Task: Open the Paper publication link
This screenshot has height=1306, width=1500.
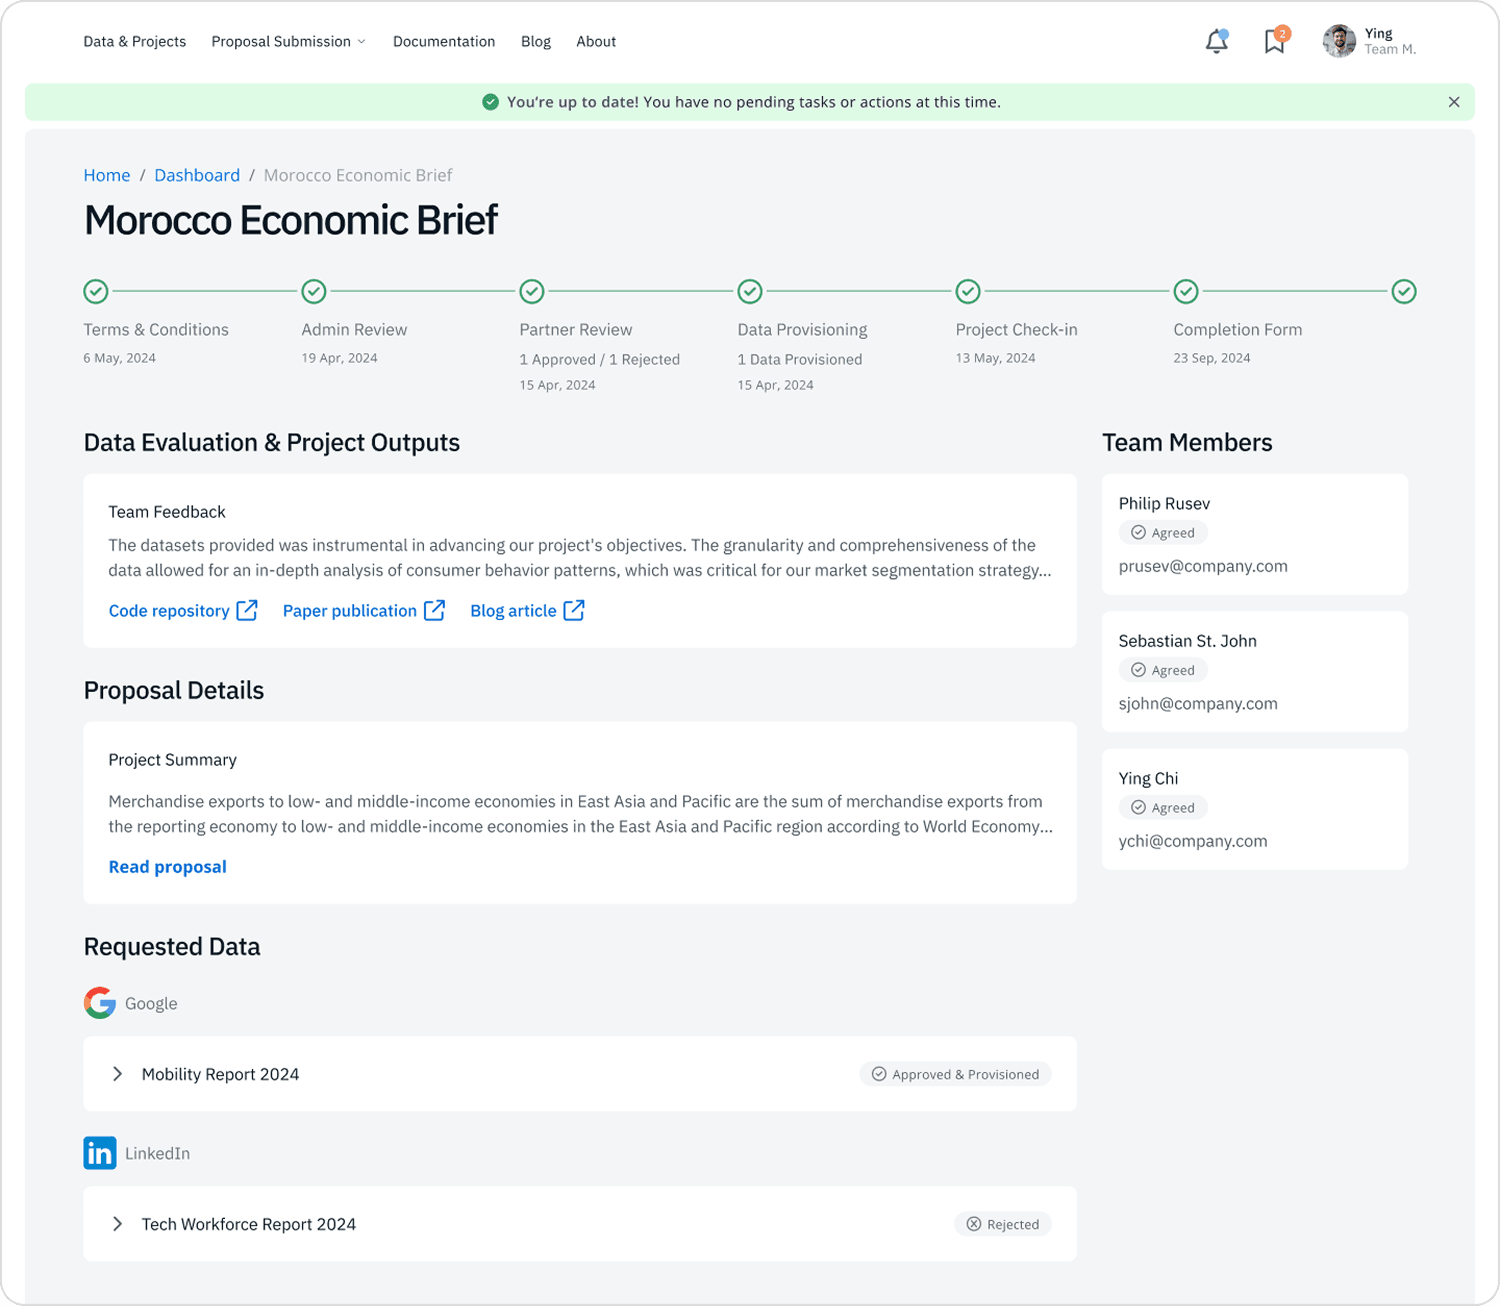Action: [350, 611]
